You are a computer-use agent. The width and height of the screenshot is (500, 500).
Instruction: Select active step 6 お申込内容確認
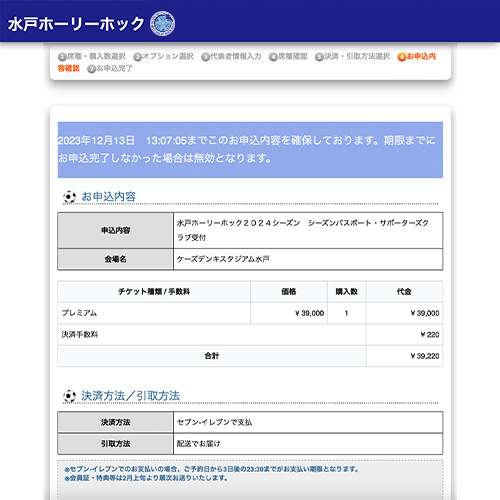[417, 57]
